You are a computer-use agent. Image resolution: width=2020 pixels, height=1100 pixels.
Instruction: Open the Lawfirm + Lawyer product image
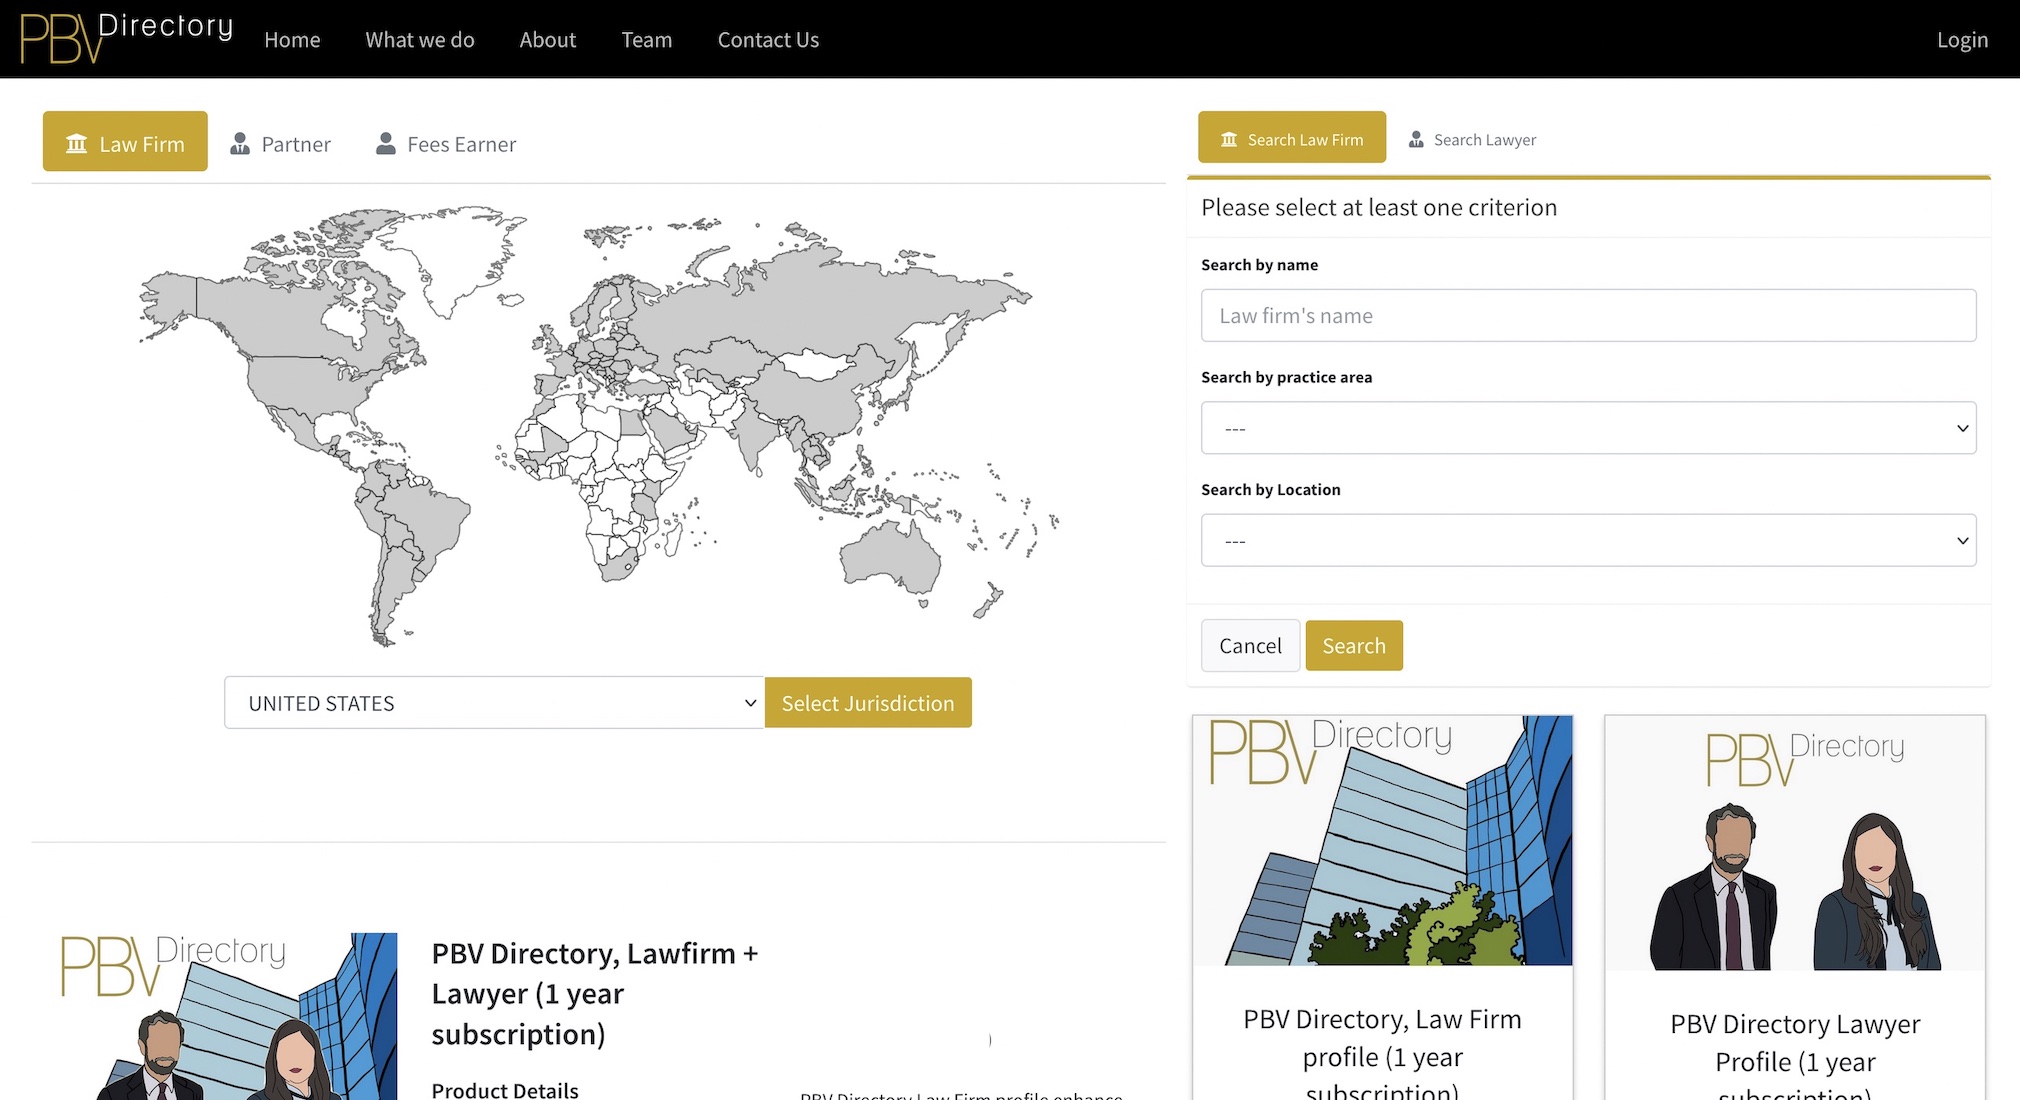[229, 1016]
